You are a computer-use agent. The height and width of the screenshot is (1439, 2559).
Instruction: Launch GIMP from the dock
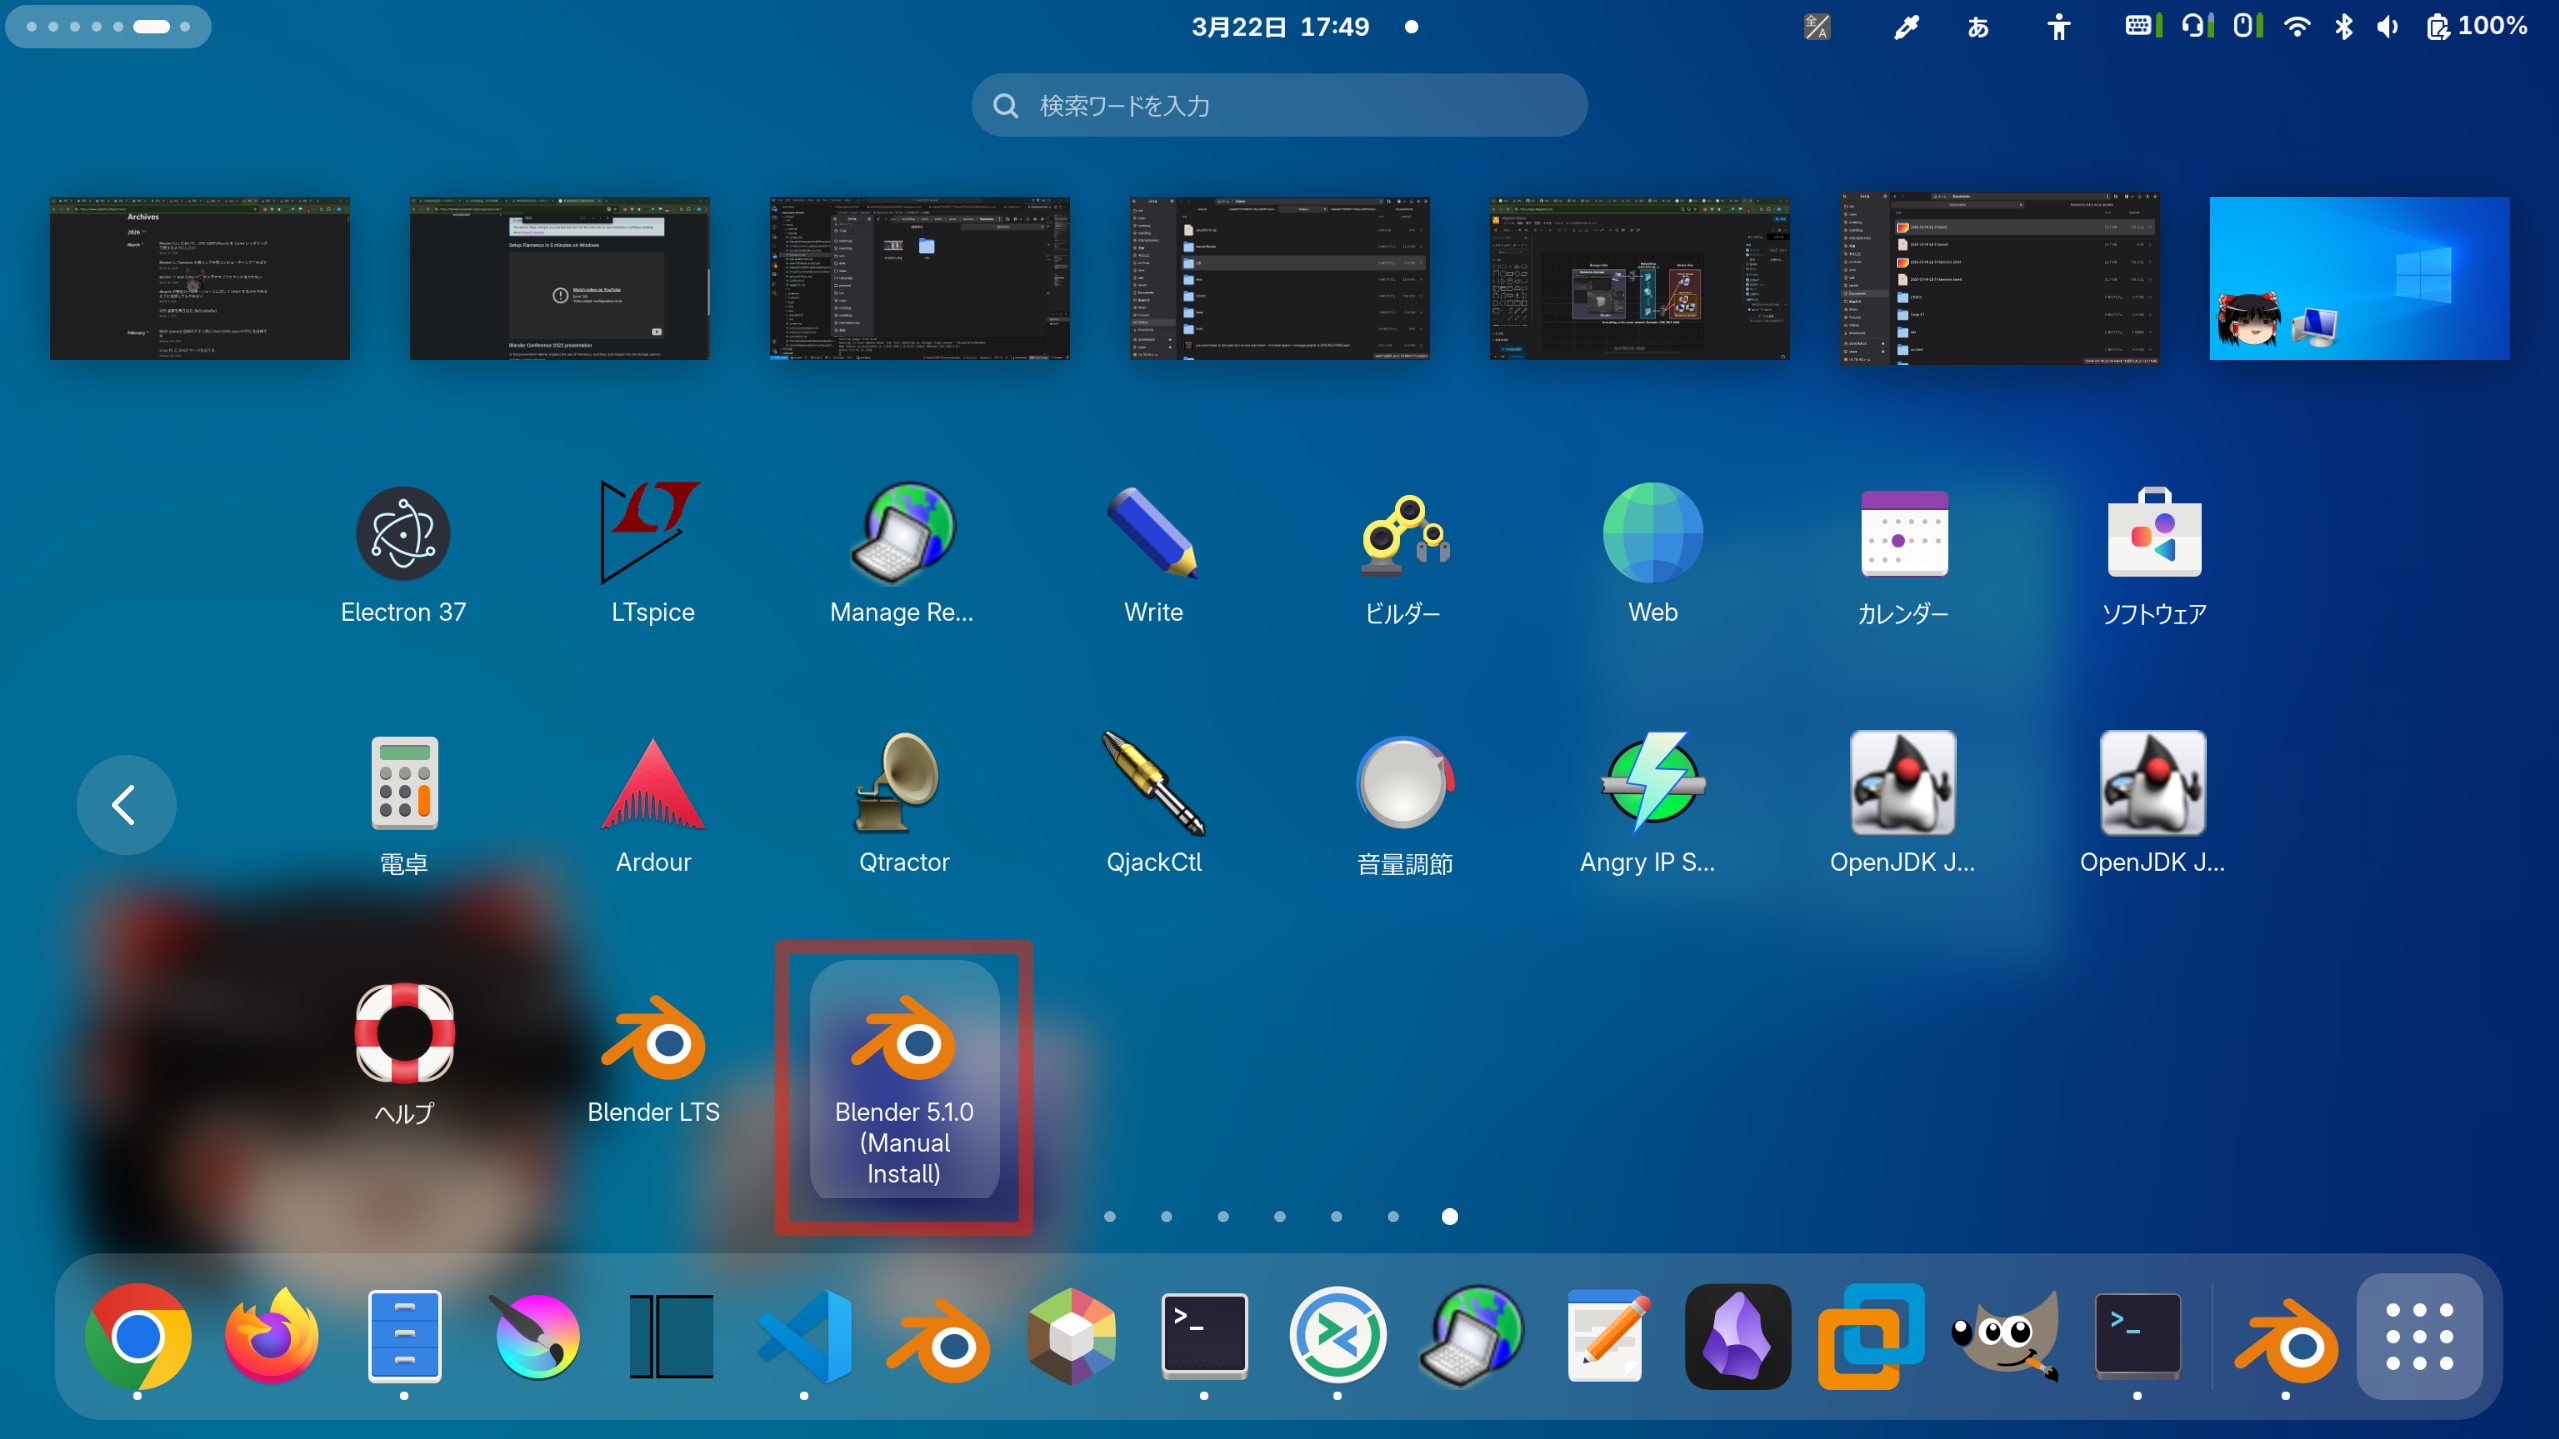(2004, 1336)
